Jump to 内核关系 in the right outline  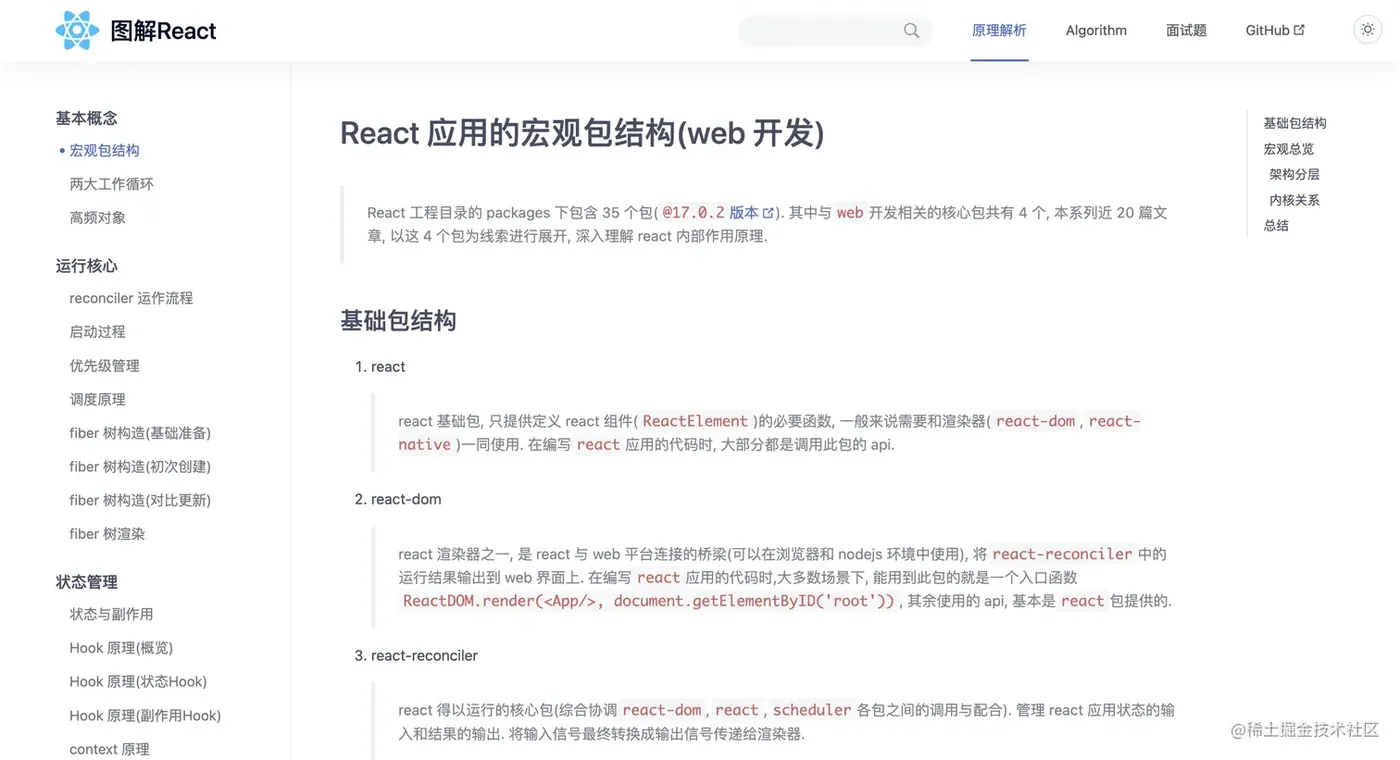pyautogui.click(x=1295, y=200)
